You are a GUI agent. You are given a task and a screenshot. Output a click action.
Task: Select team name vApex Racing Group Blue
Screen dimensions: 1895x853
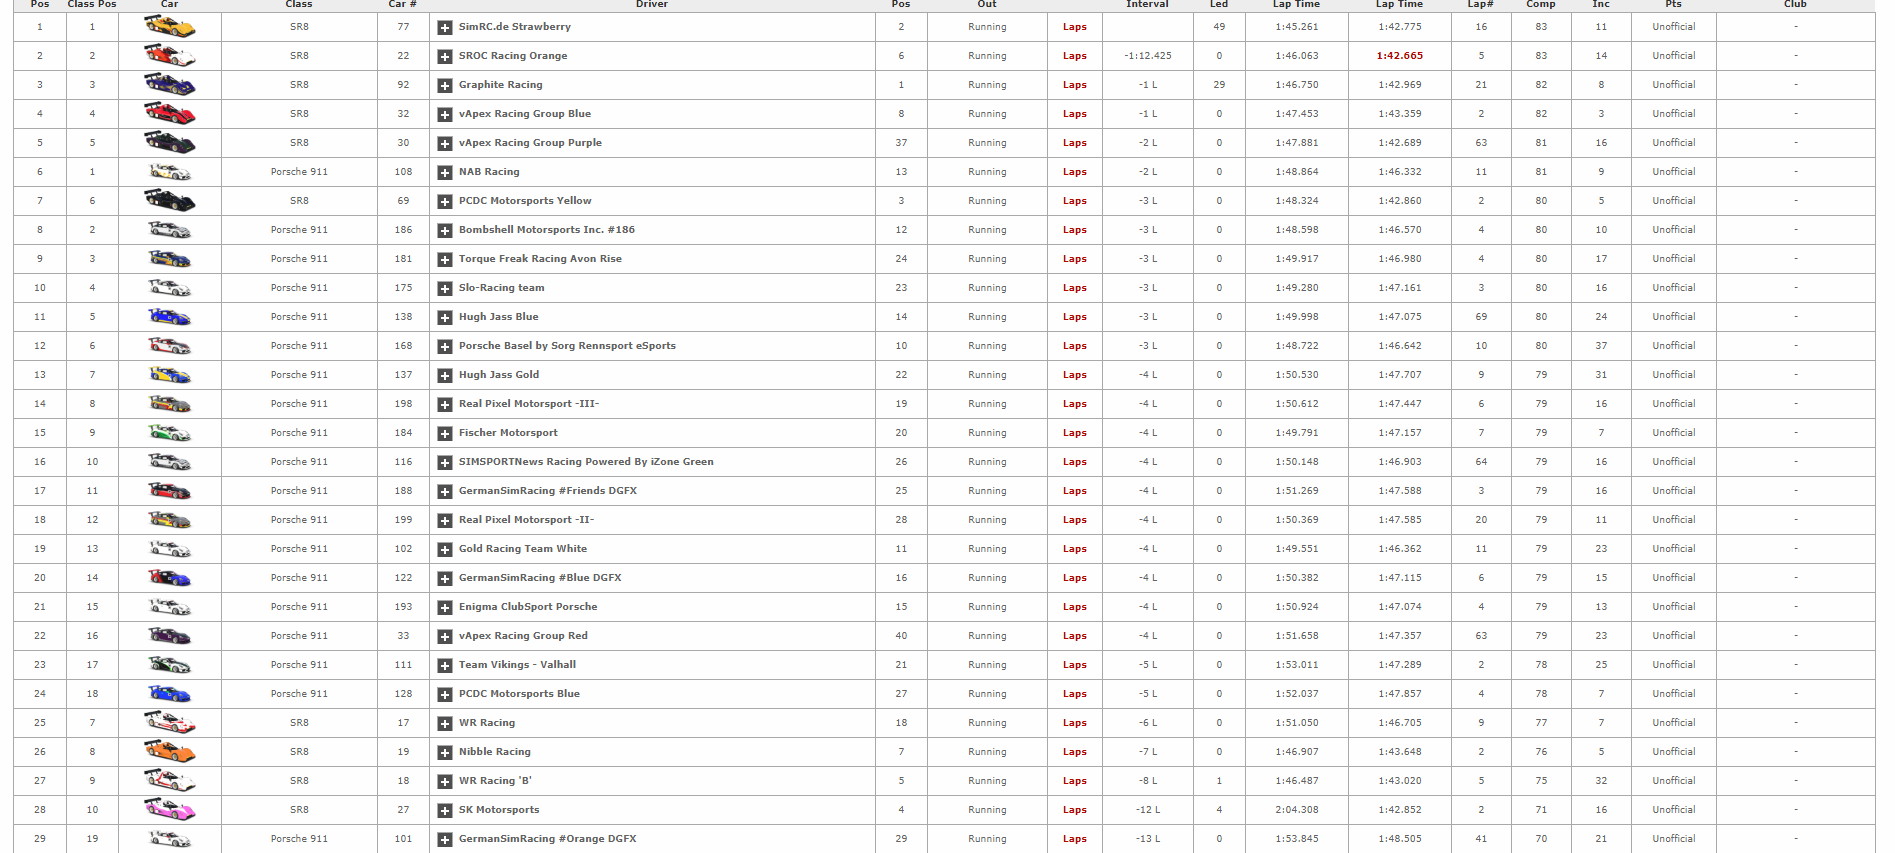525,114
